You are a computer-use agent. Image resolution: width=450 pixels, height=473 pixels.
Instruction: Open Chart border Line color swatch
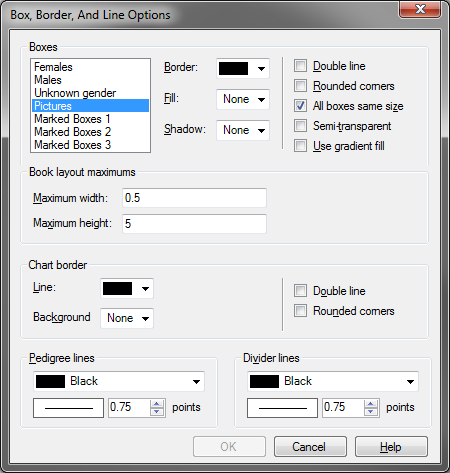(127, 288)
